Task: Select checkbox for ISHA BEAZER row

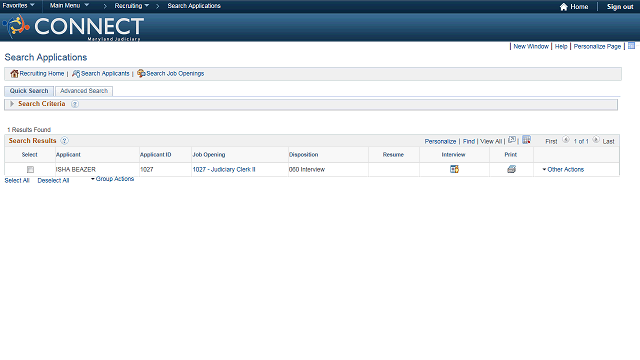Action: point(30,169)
